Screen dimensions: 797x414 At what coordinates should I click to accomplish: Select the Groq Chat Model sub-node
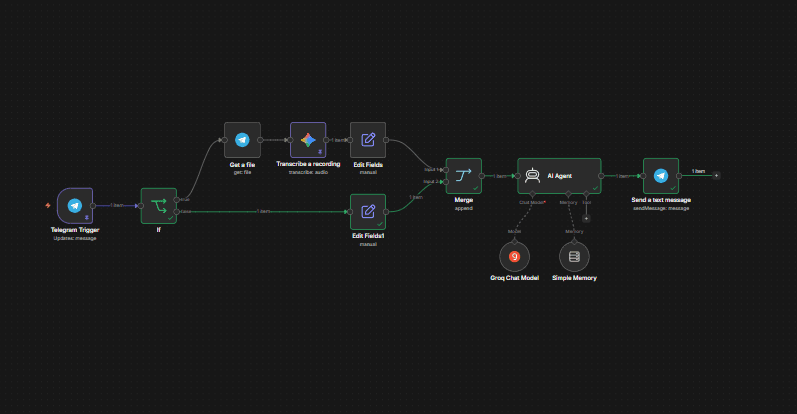point(514,257)
